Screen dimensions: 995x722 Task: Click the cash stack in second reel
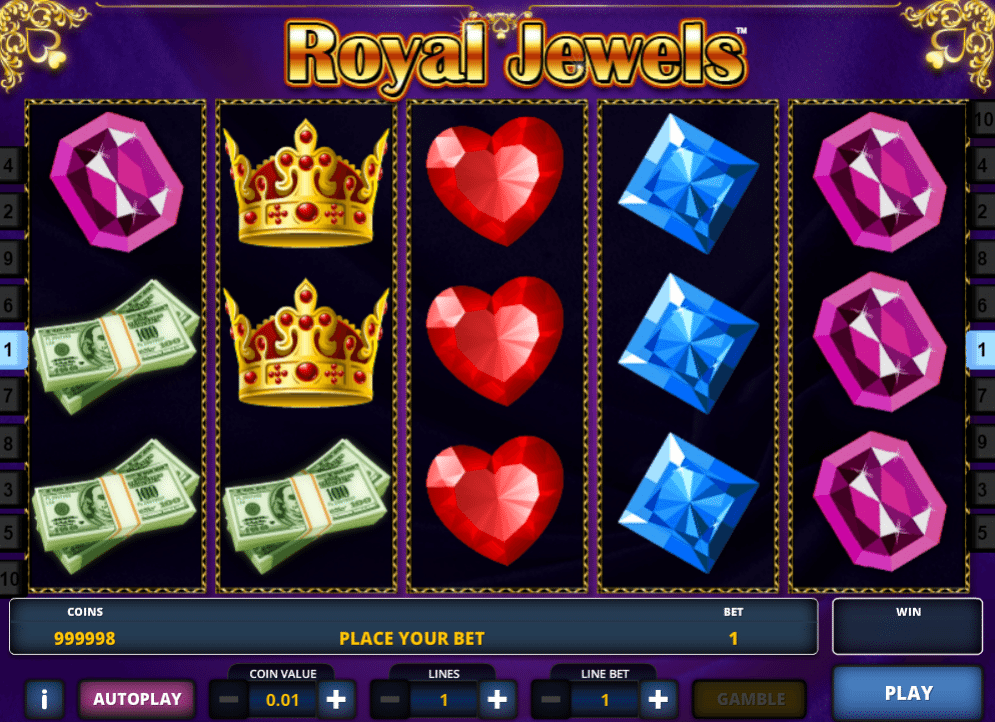tap(306, 506)
